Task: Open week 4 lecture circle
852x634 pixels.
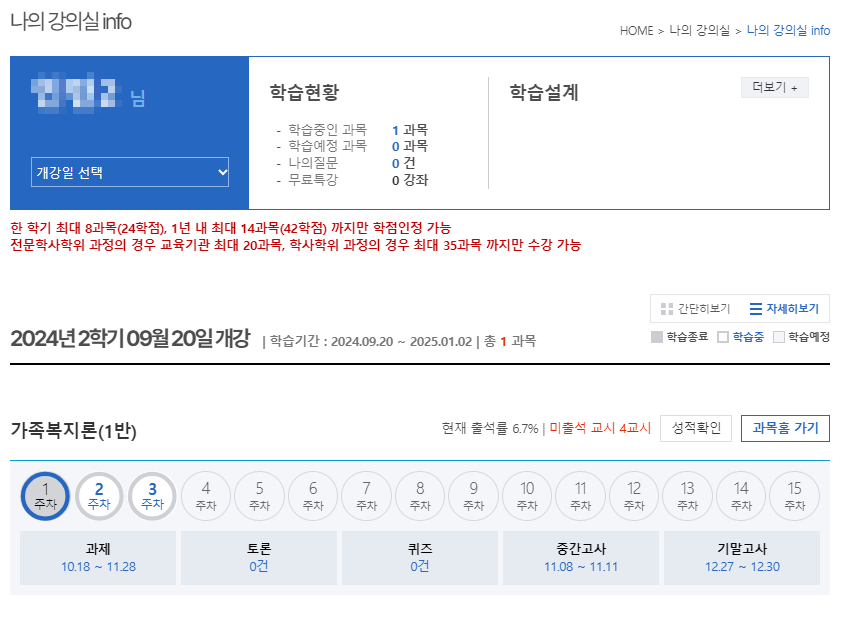Action: [x=206, y=496]
